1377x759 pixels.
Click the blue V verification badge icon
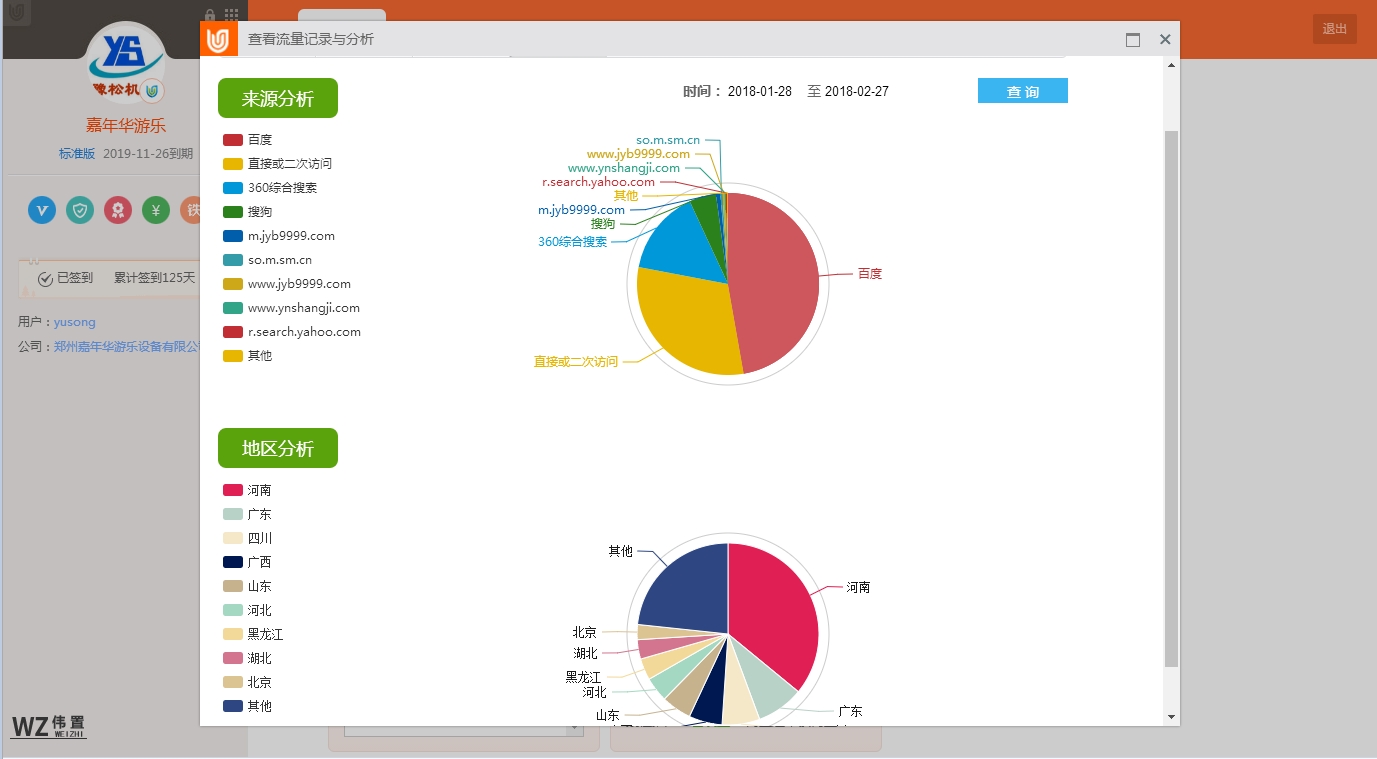(42, 210)
